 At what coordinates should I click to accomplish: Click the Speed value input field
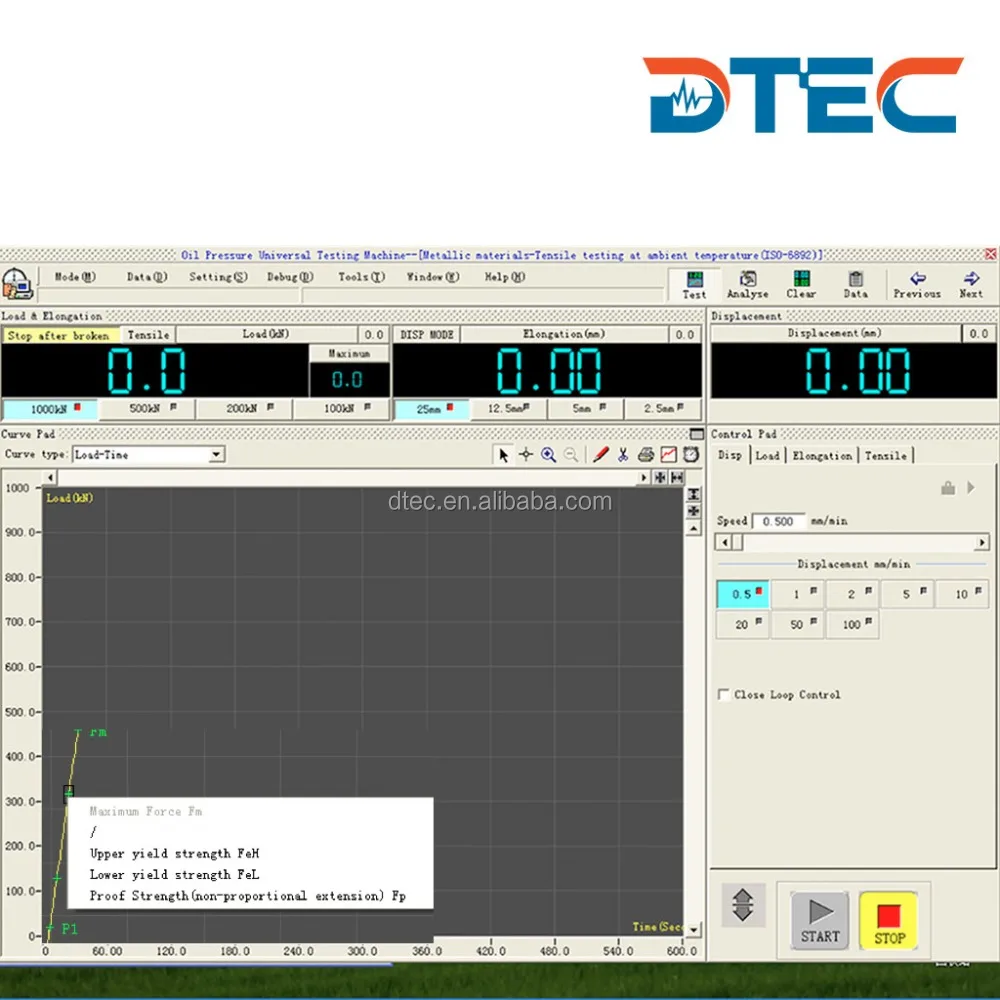(779, 520)
